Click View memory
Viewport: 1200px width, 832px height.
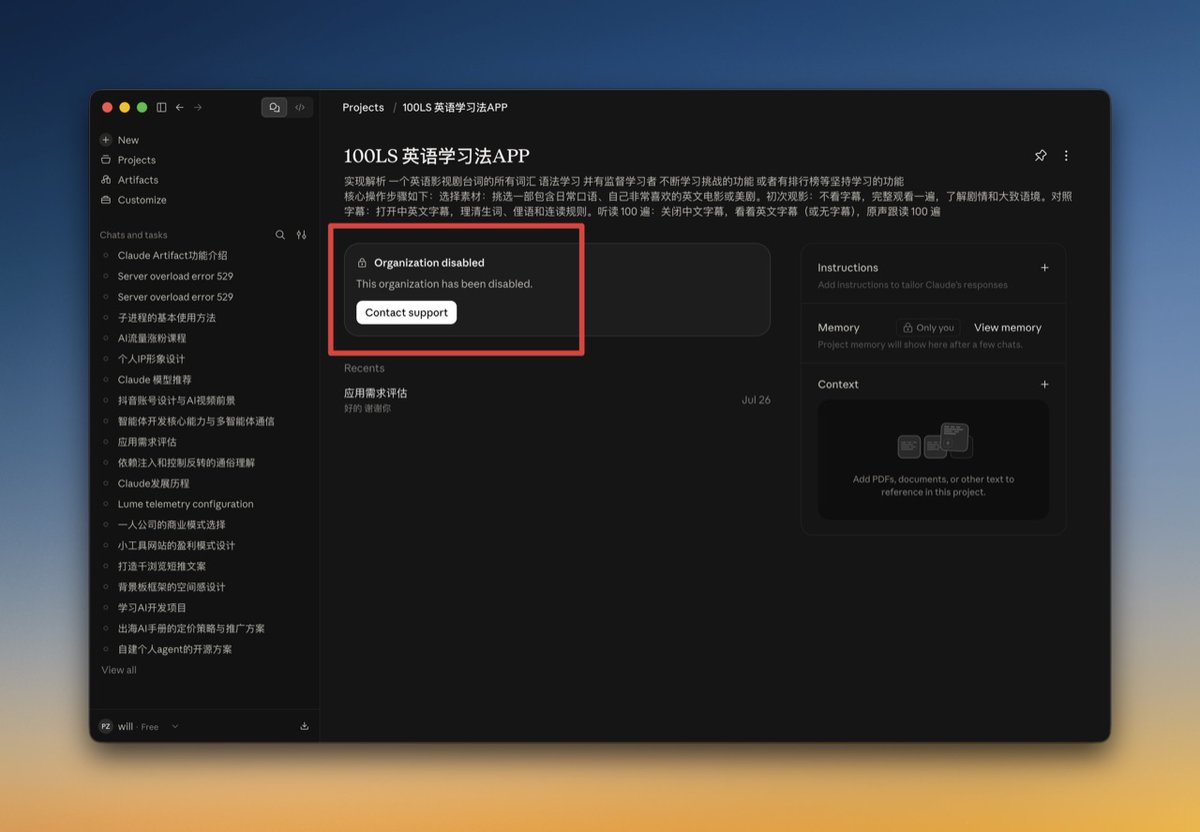pos(1008,328)
